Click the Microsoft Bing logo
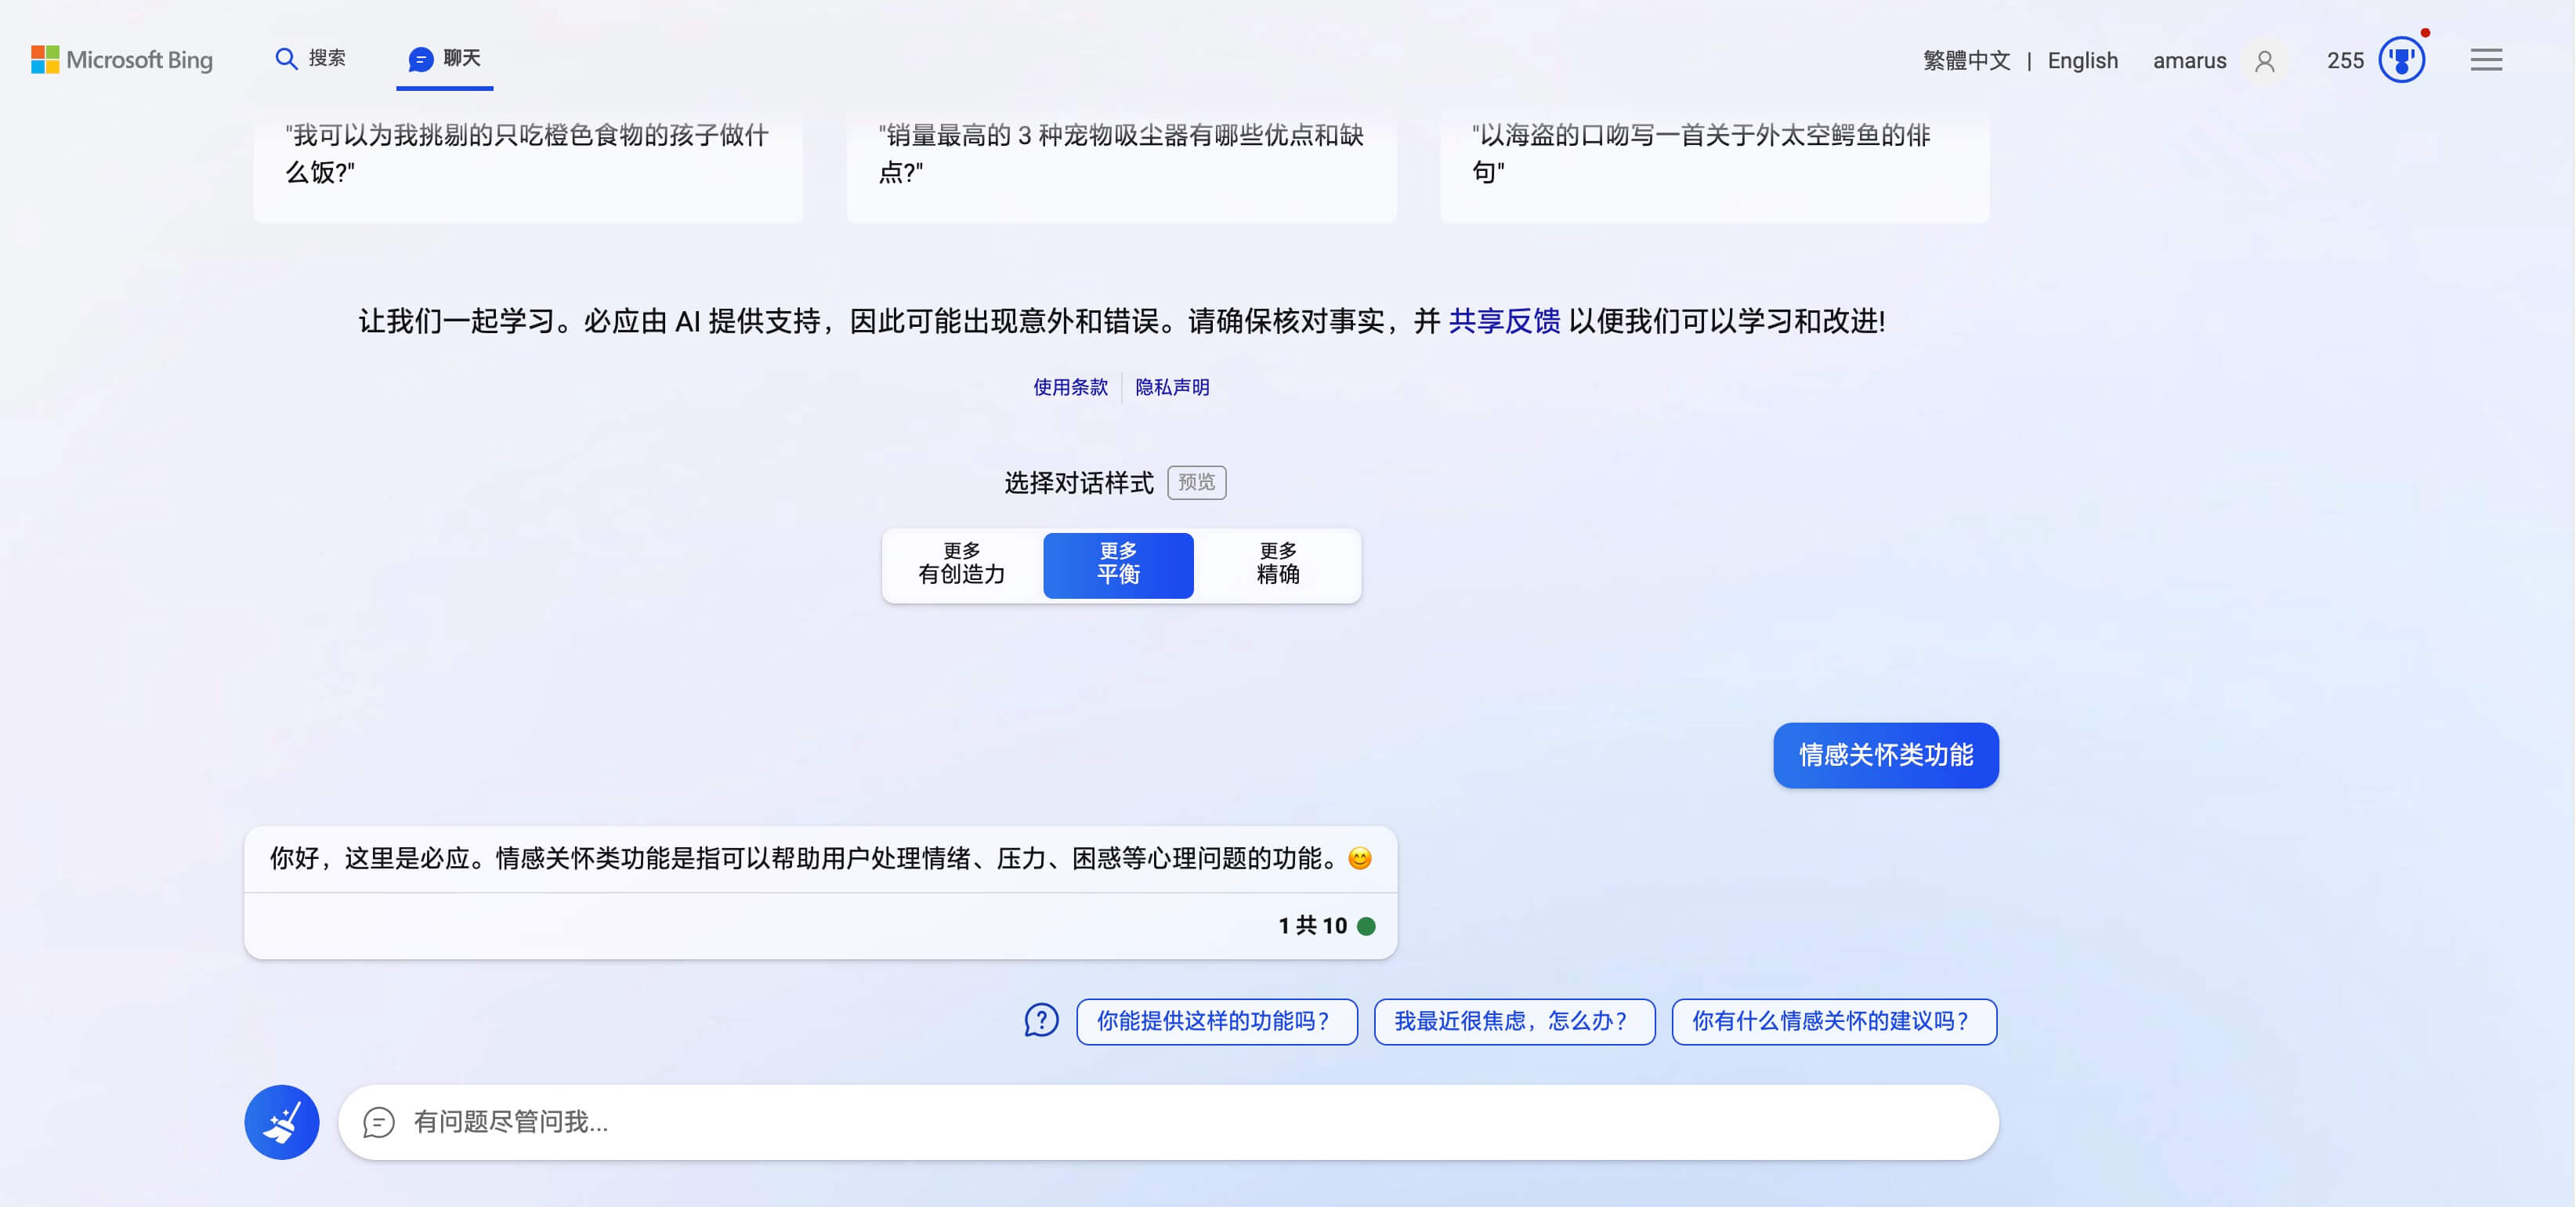The image size is (2576, 1207). tap(122, 59)
